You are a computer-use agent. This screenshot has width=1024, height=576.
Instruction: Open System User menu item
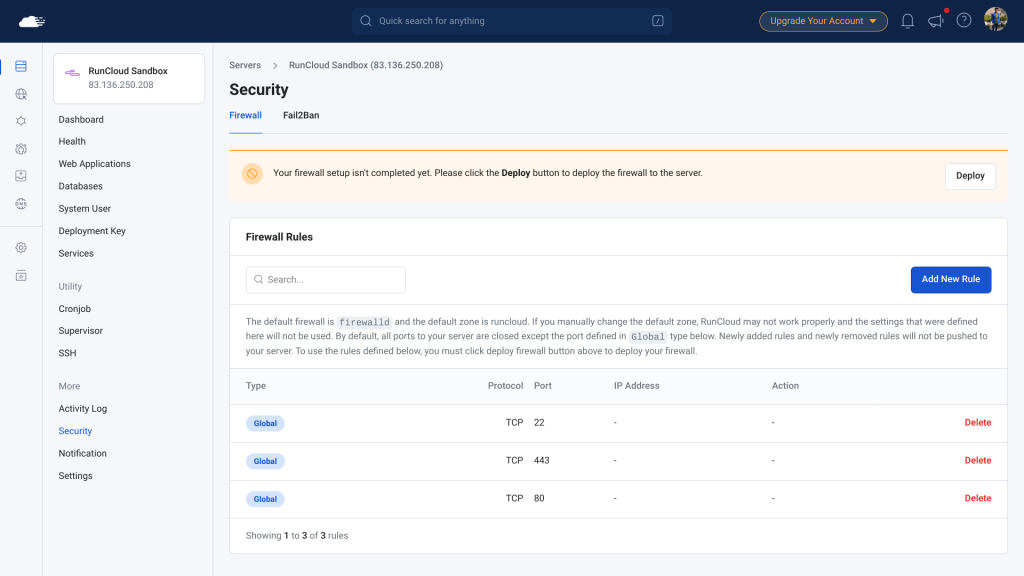pyautogui.click(x=84, y=209)
